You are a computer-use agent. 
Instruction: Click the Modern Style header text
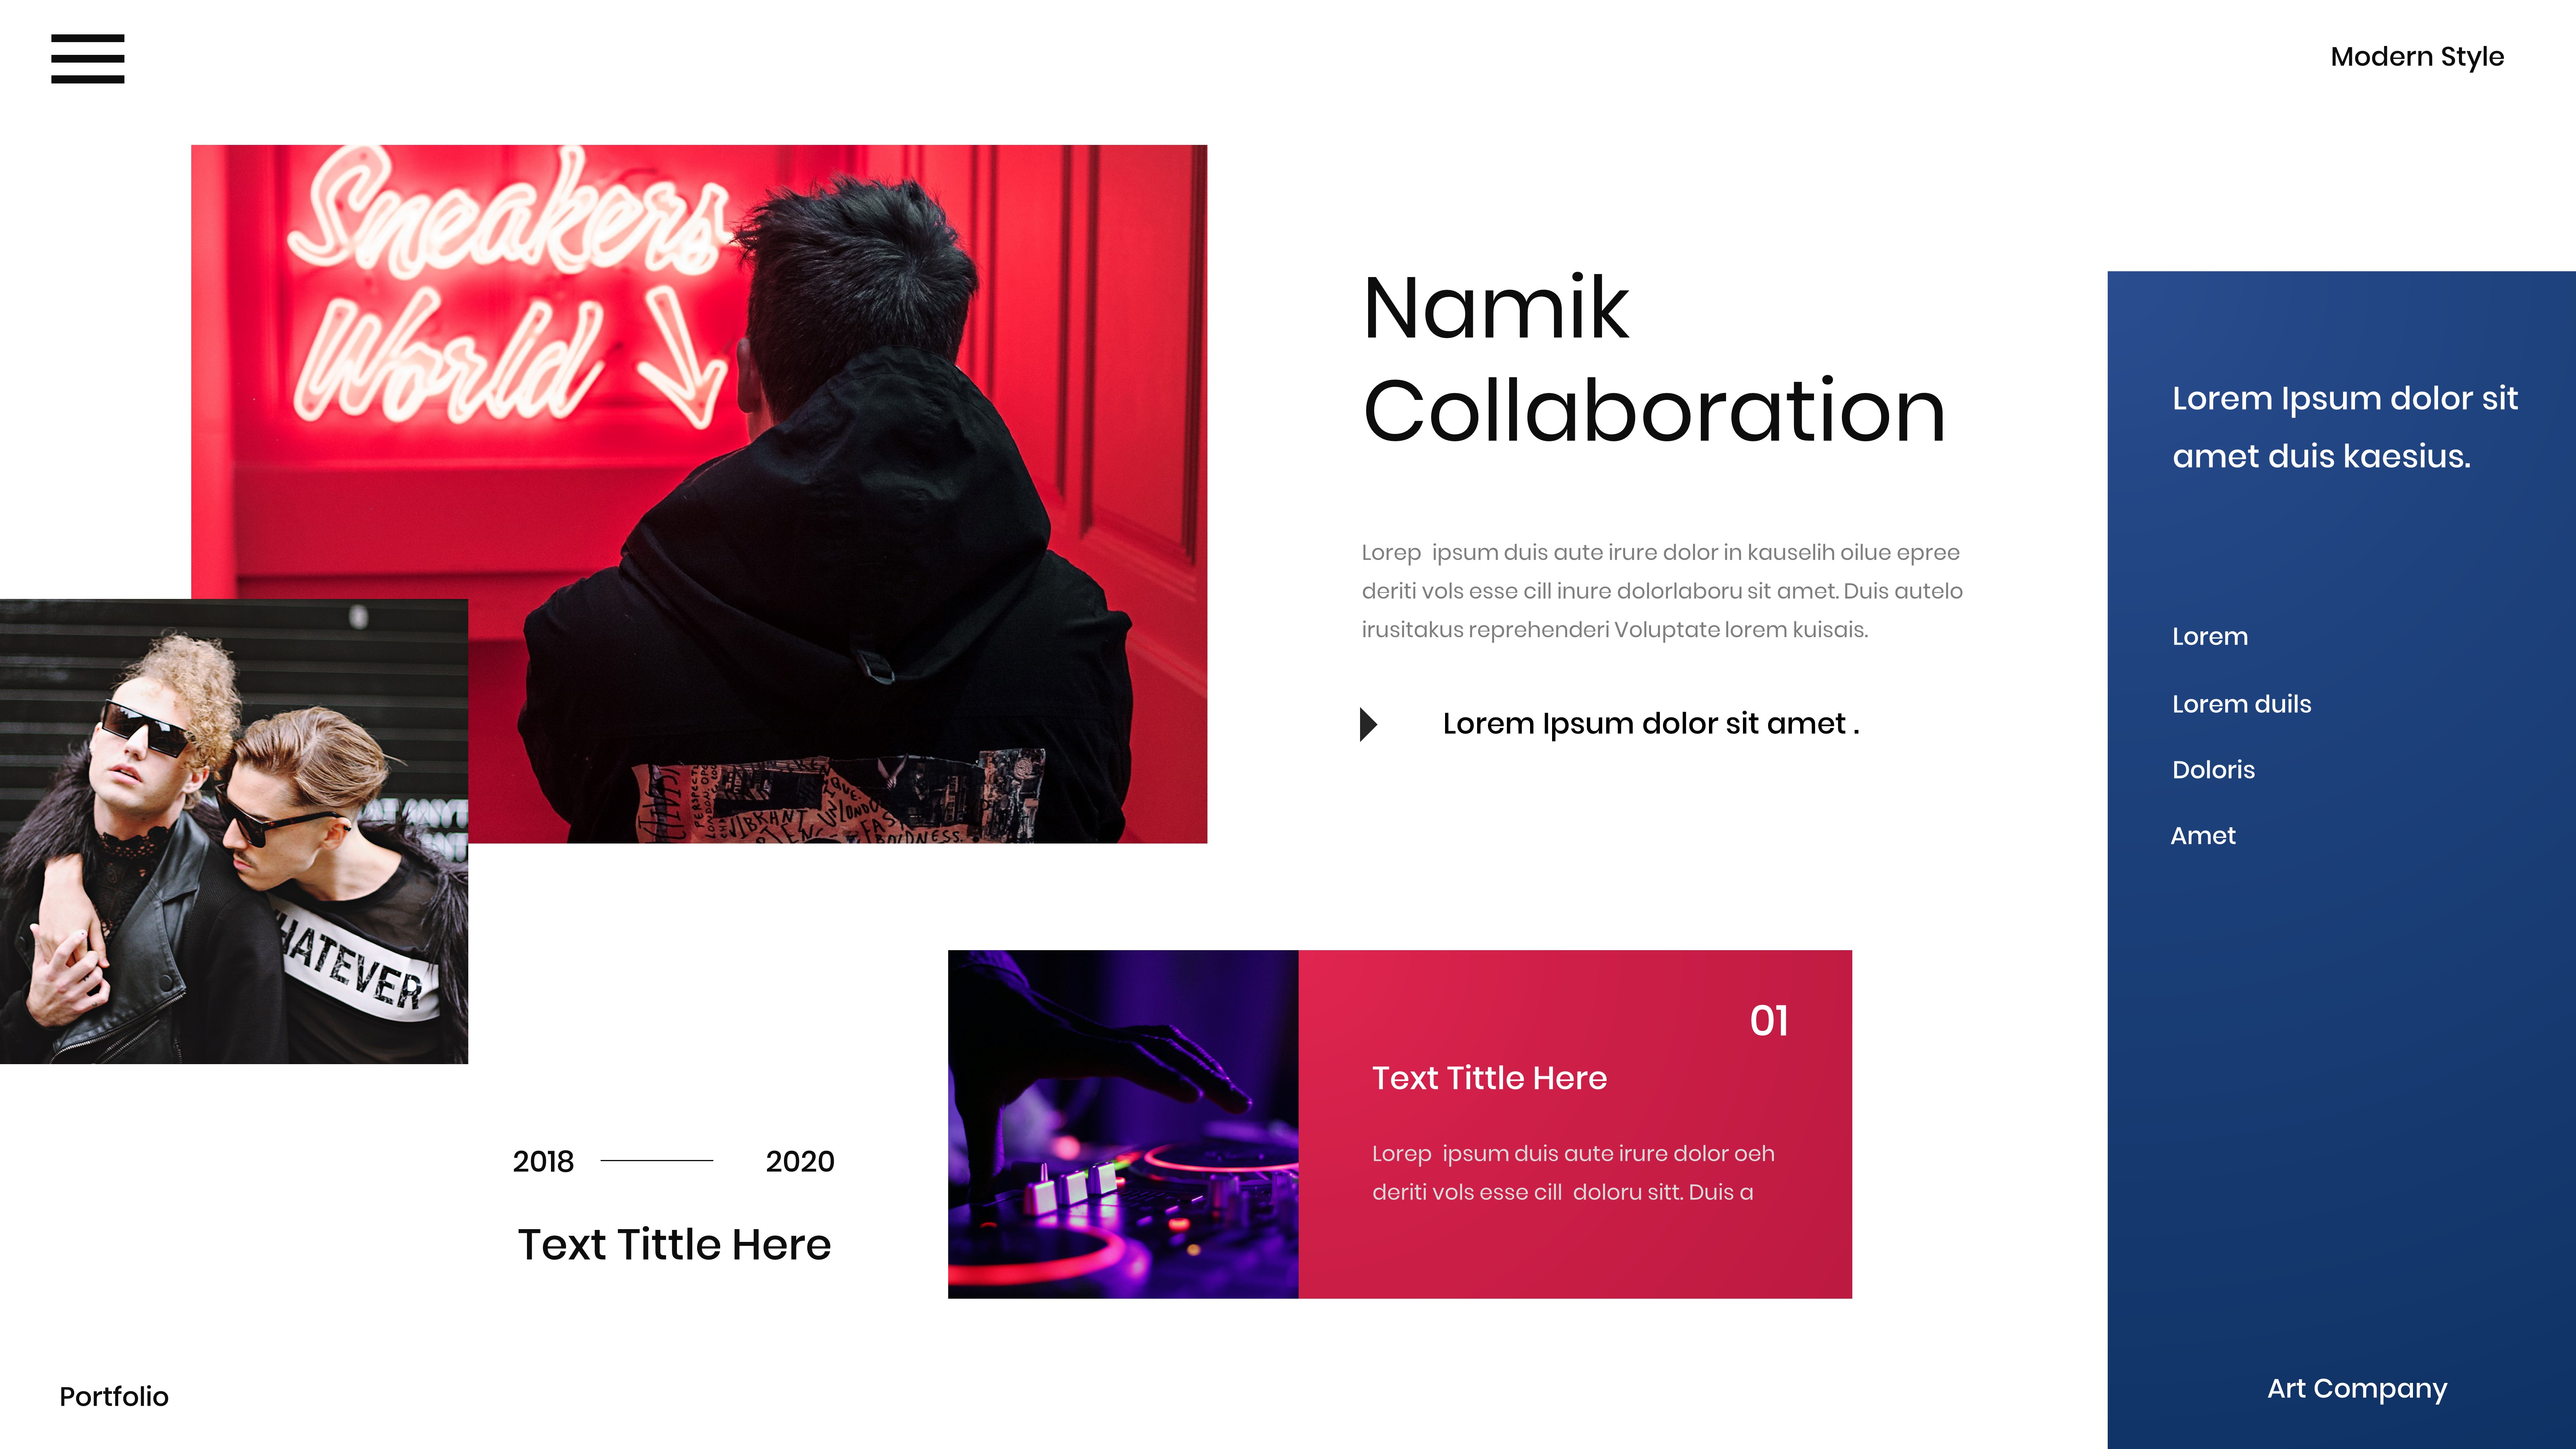tap(2417, 57)
